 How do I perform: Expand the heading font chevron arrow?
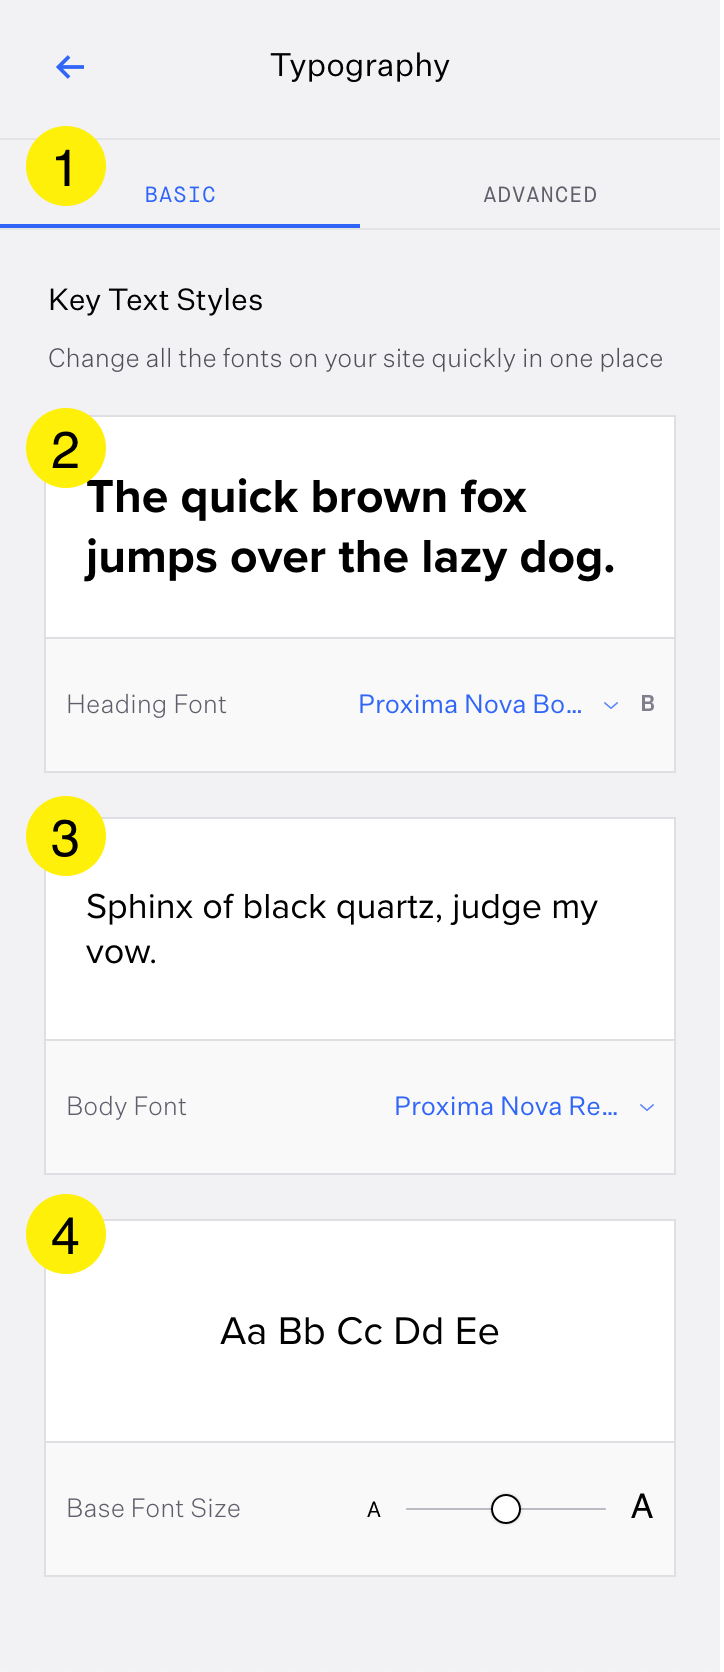click(611, 706)
